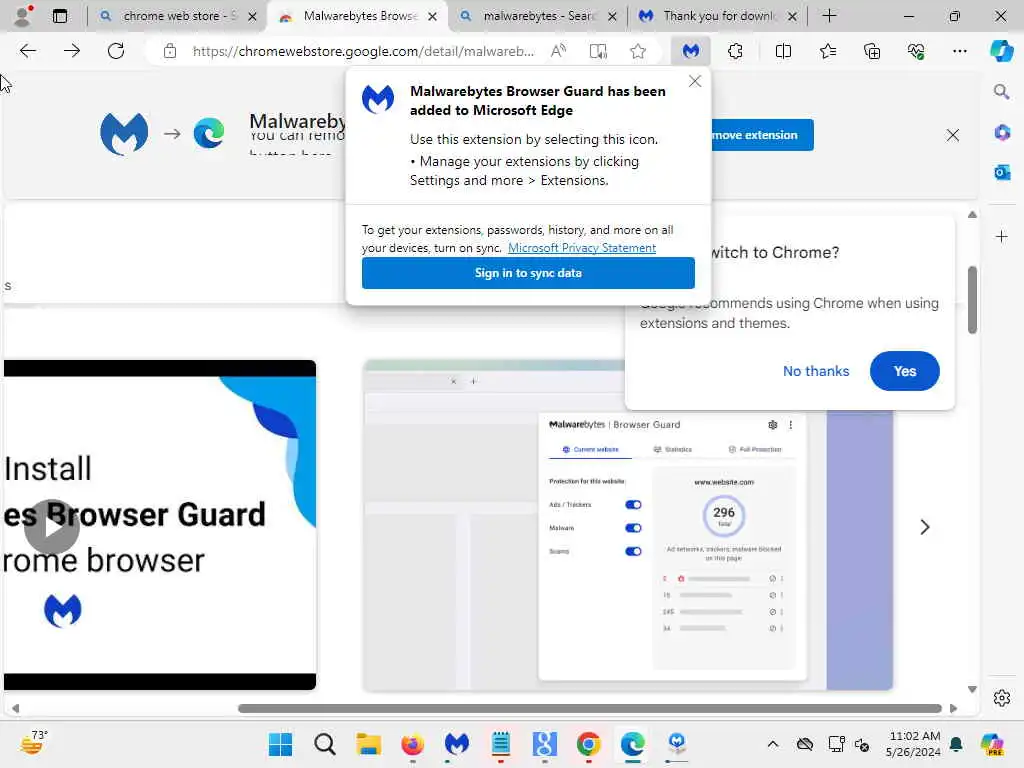Screen dimensions: 1024x768
Task: Click the scroll left arrow
Action: tap(15, 709)
